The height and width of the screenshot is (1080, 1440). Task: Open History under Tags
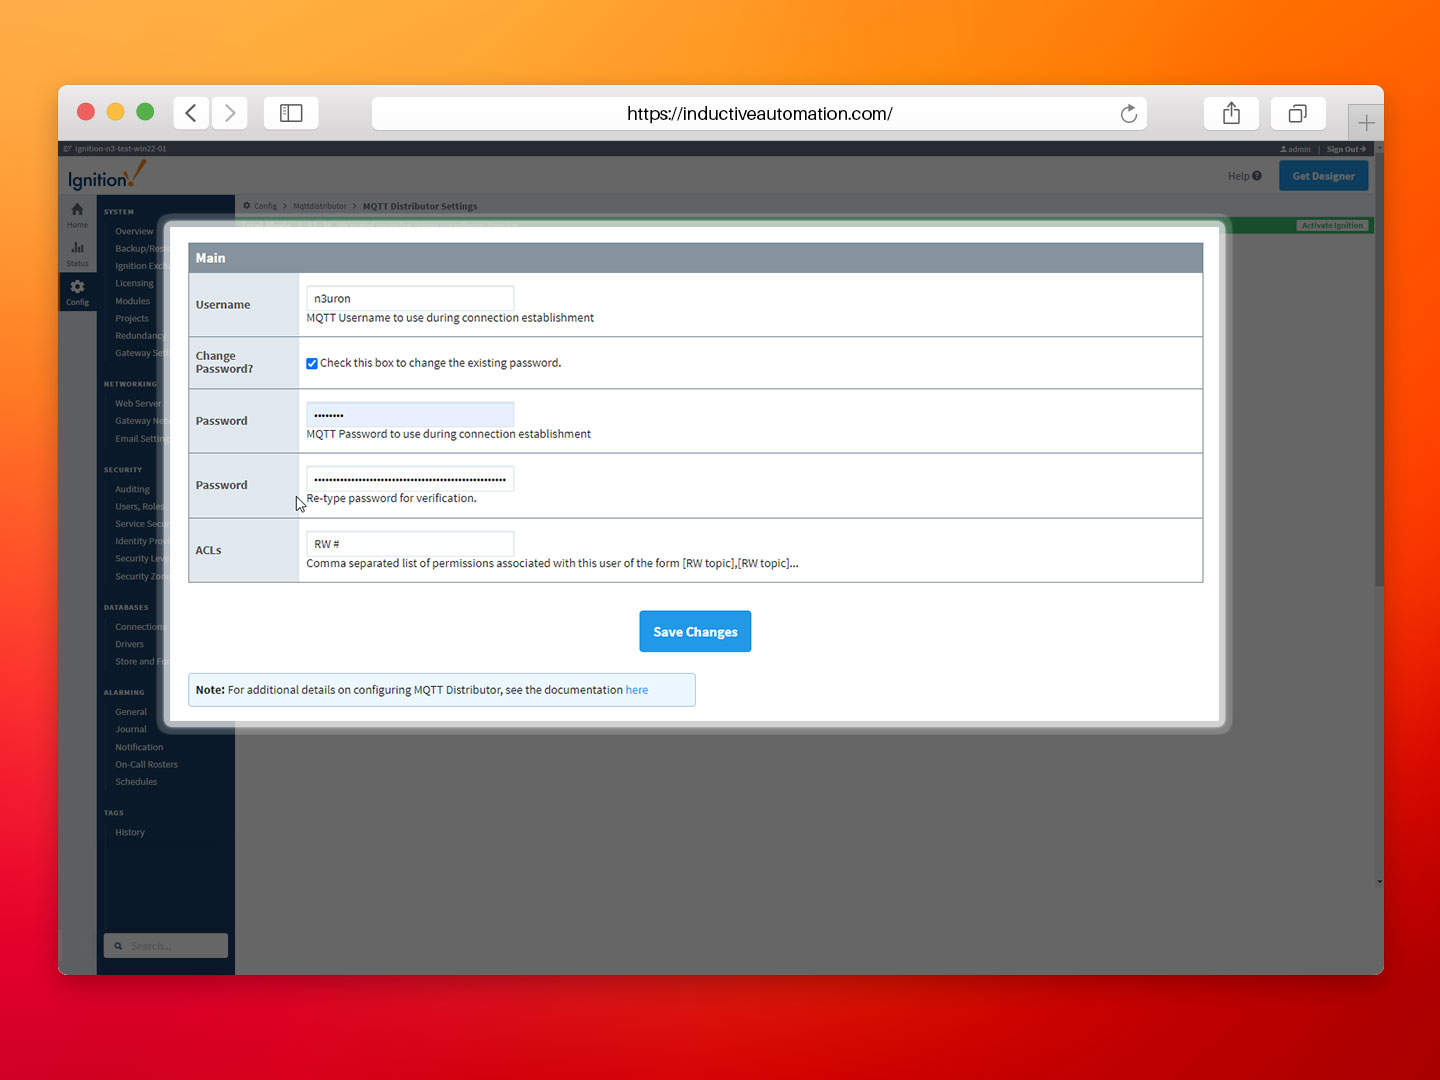tap(130, 832)
